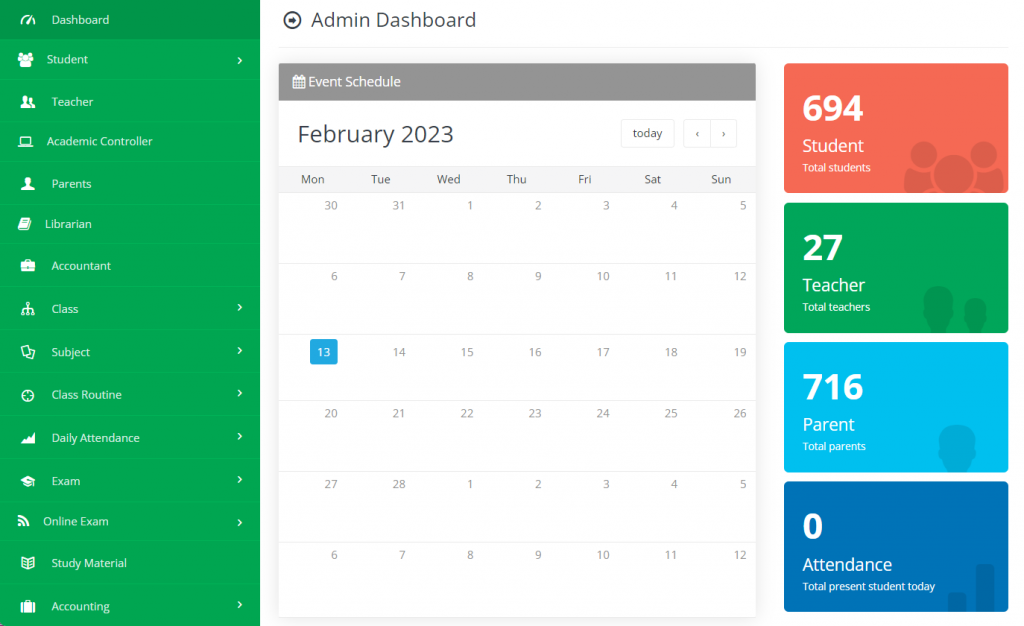Select highlighted date 13 in calendar

coord(323,352)
